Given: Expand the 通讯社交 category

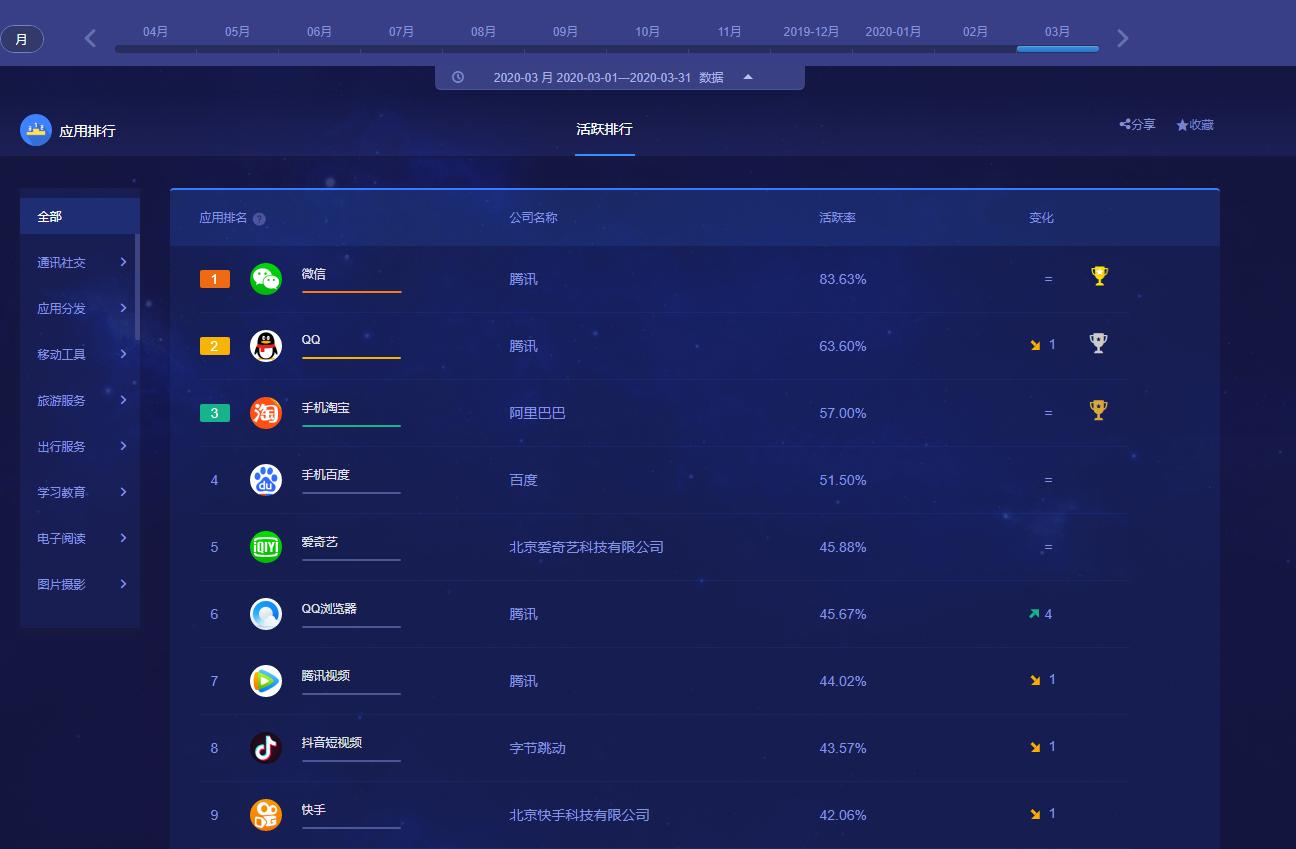Looking at the screenshot, I should pyautogui.click(x=80, y=262).
